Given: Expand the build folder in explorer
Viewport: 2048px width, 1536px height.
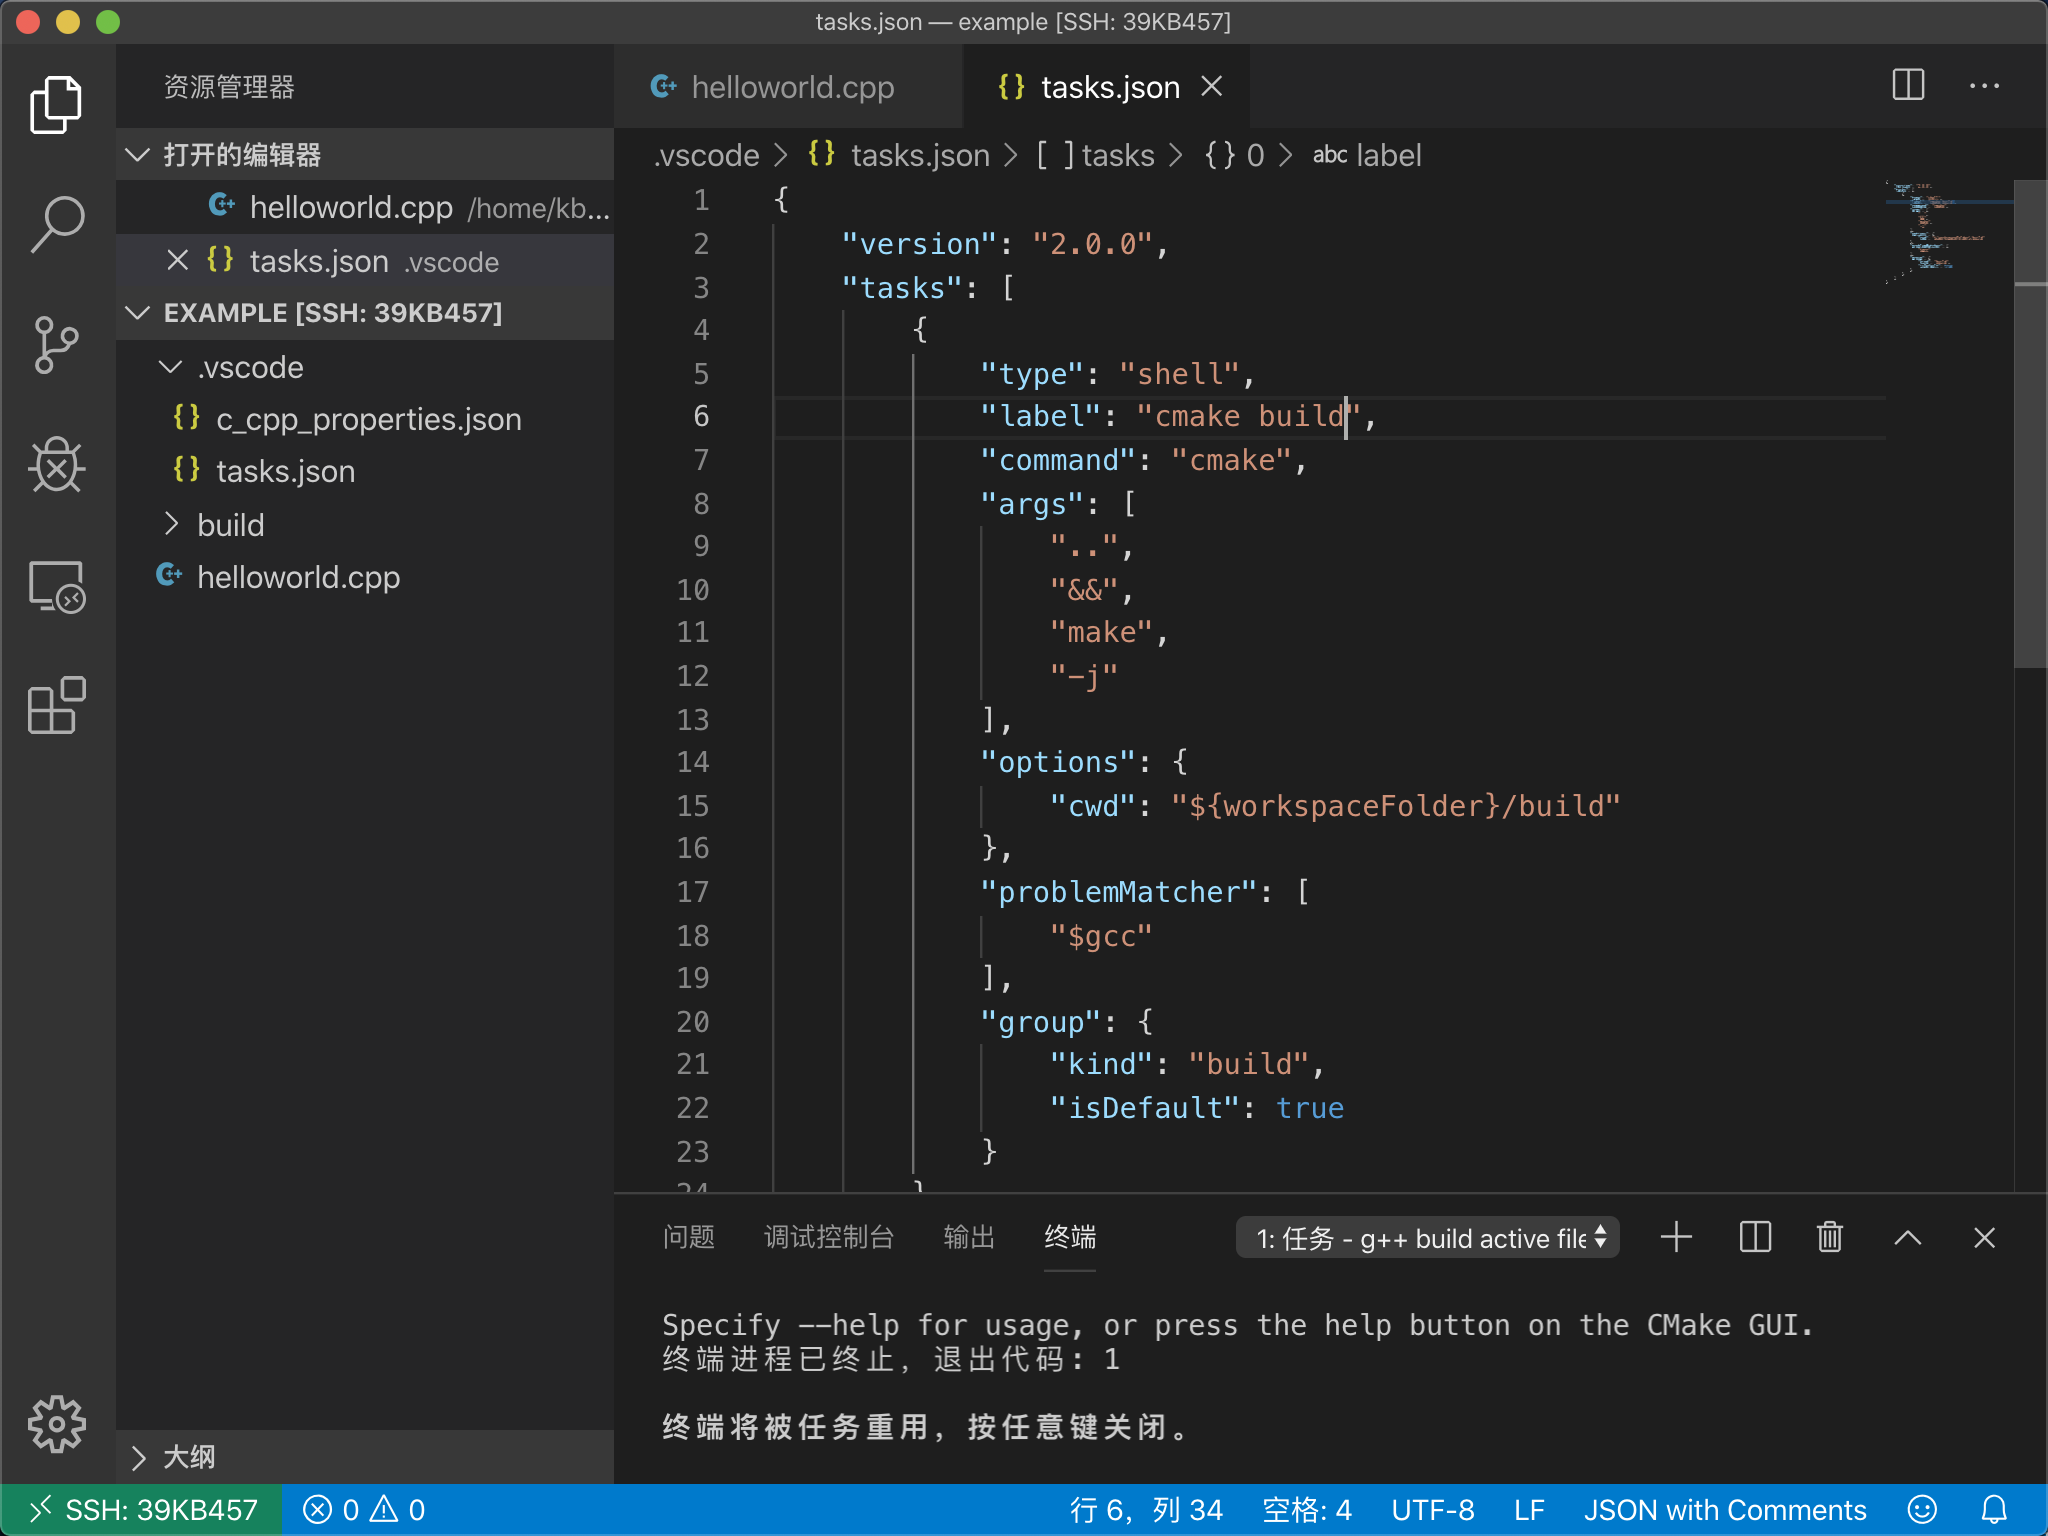Looking at the screenshot, I should [230, 525].
